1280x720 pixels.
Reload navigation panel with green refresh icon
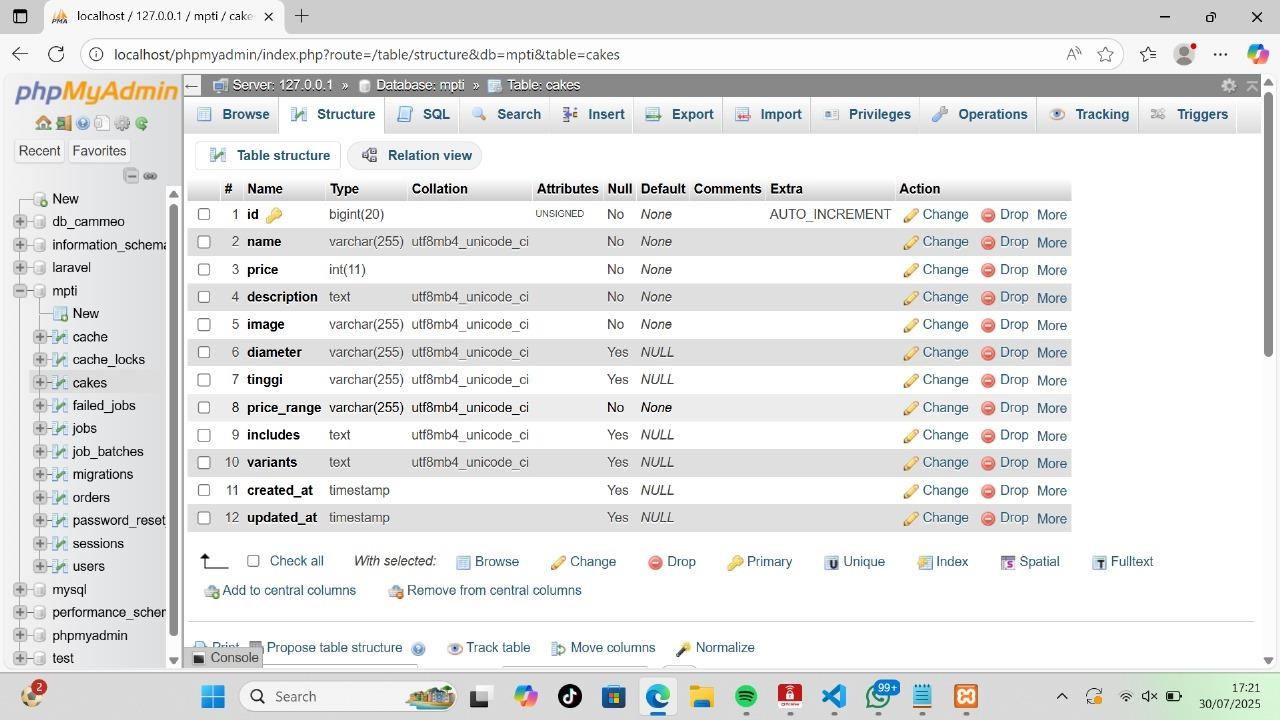[x=142, y=123]
